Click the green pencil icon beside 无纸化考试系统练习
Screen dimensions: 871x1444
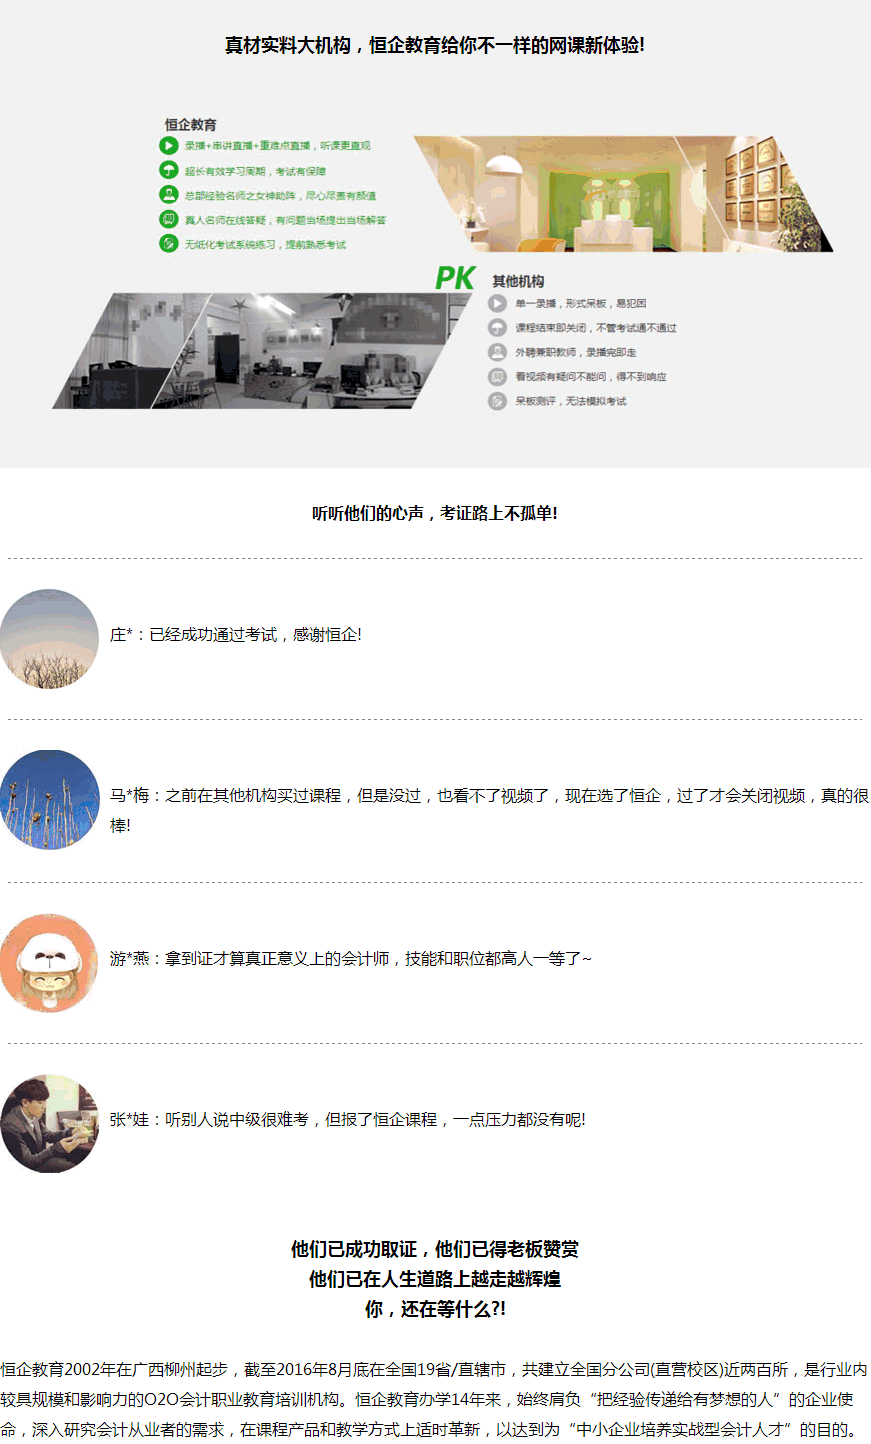[x=169, y=243]
